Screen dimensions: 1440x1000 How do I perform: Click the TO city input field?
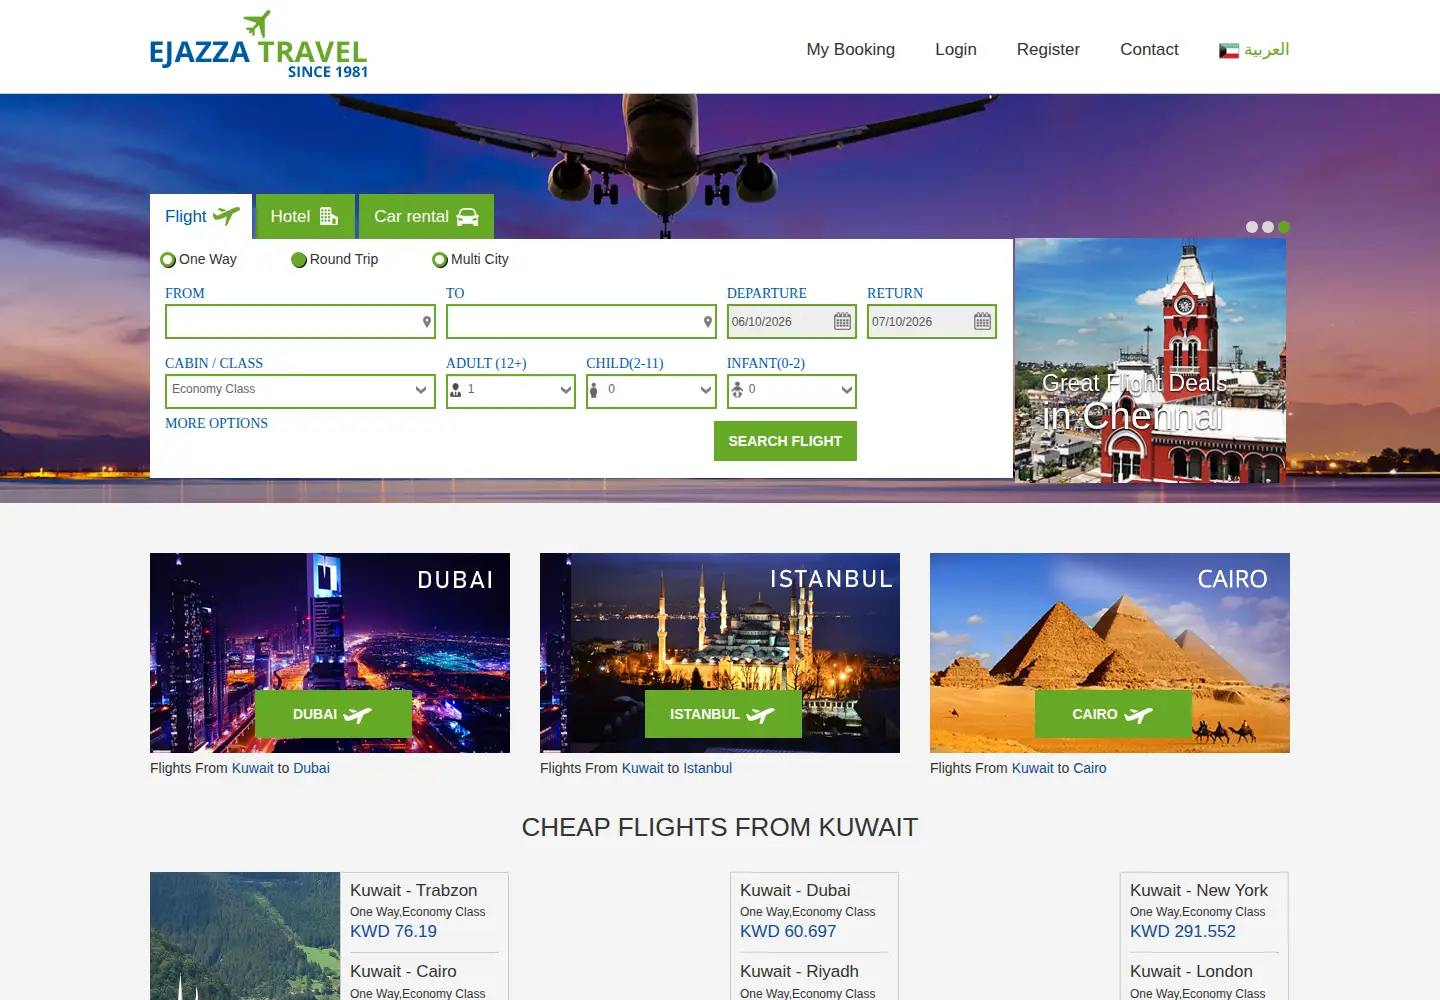(581, 322)
